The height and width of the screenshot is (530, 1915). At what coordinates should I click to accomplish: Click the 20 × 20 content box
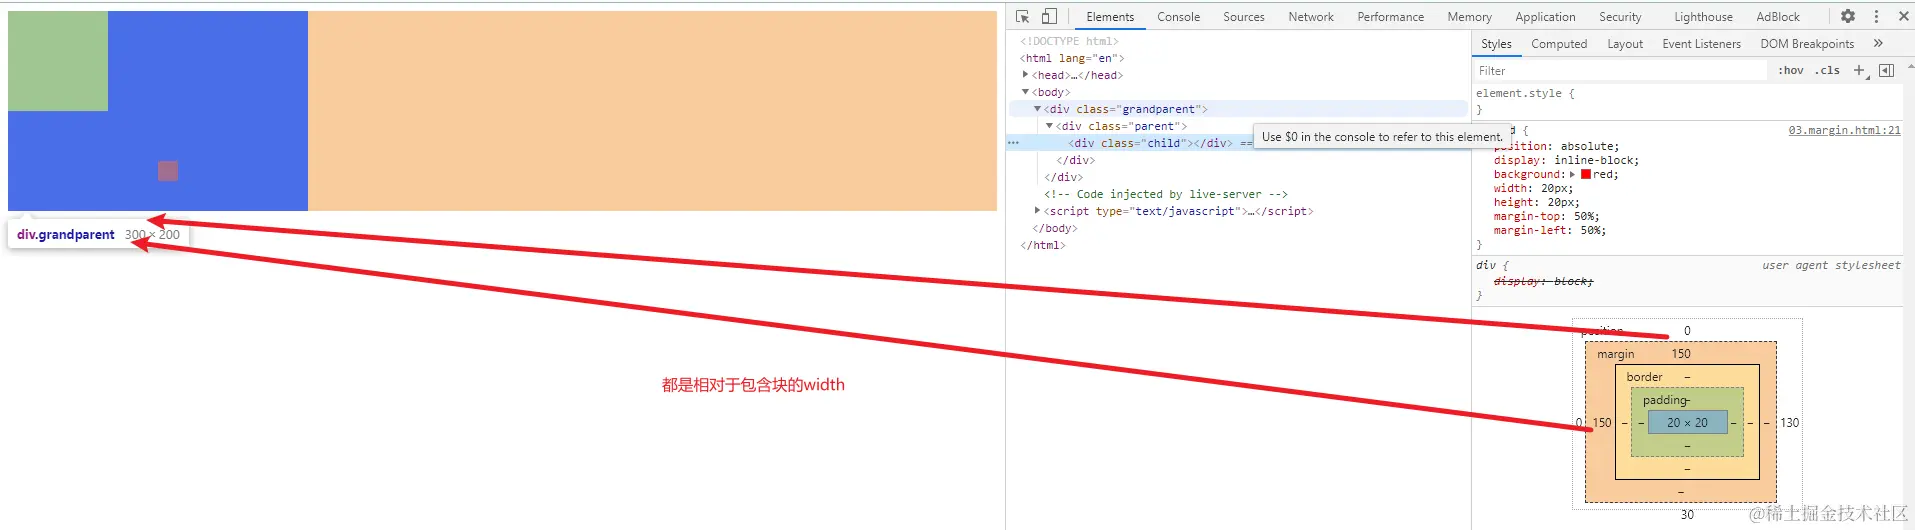pyautogui.click(x=1687, y=423)
